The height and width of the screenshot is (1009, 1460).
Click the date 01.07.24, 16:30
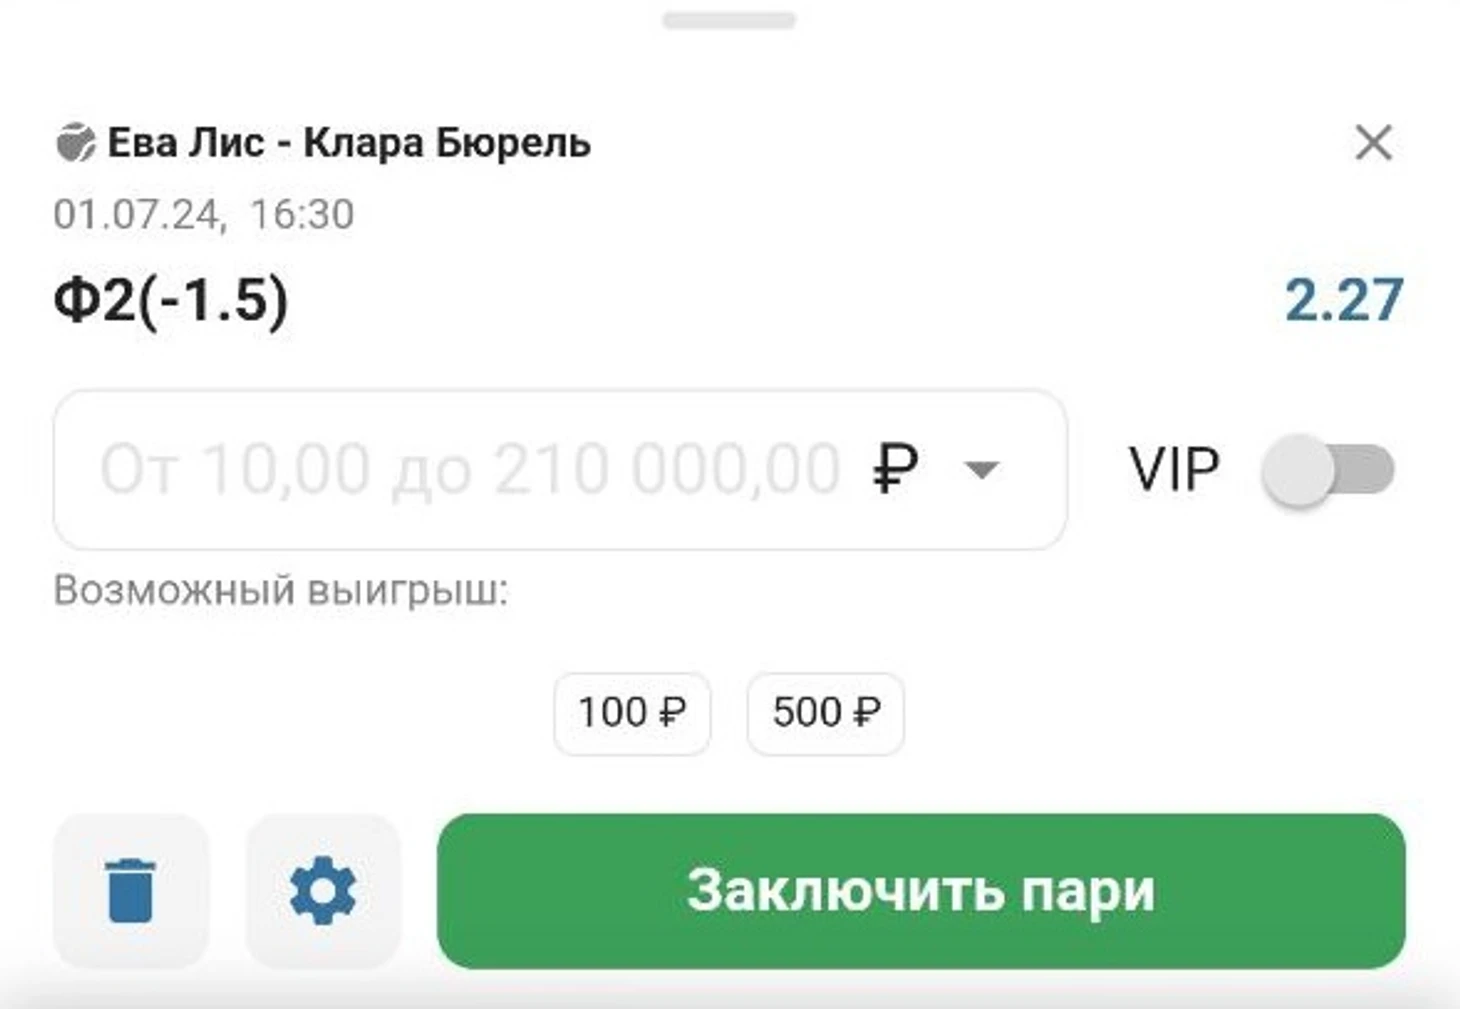pos(204,214)
